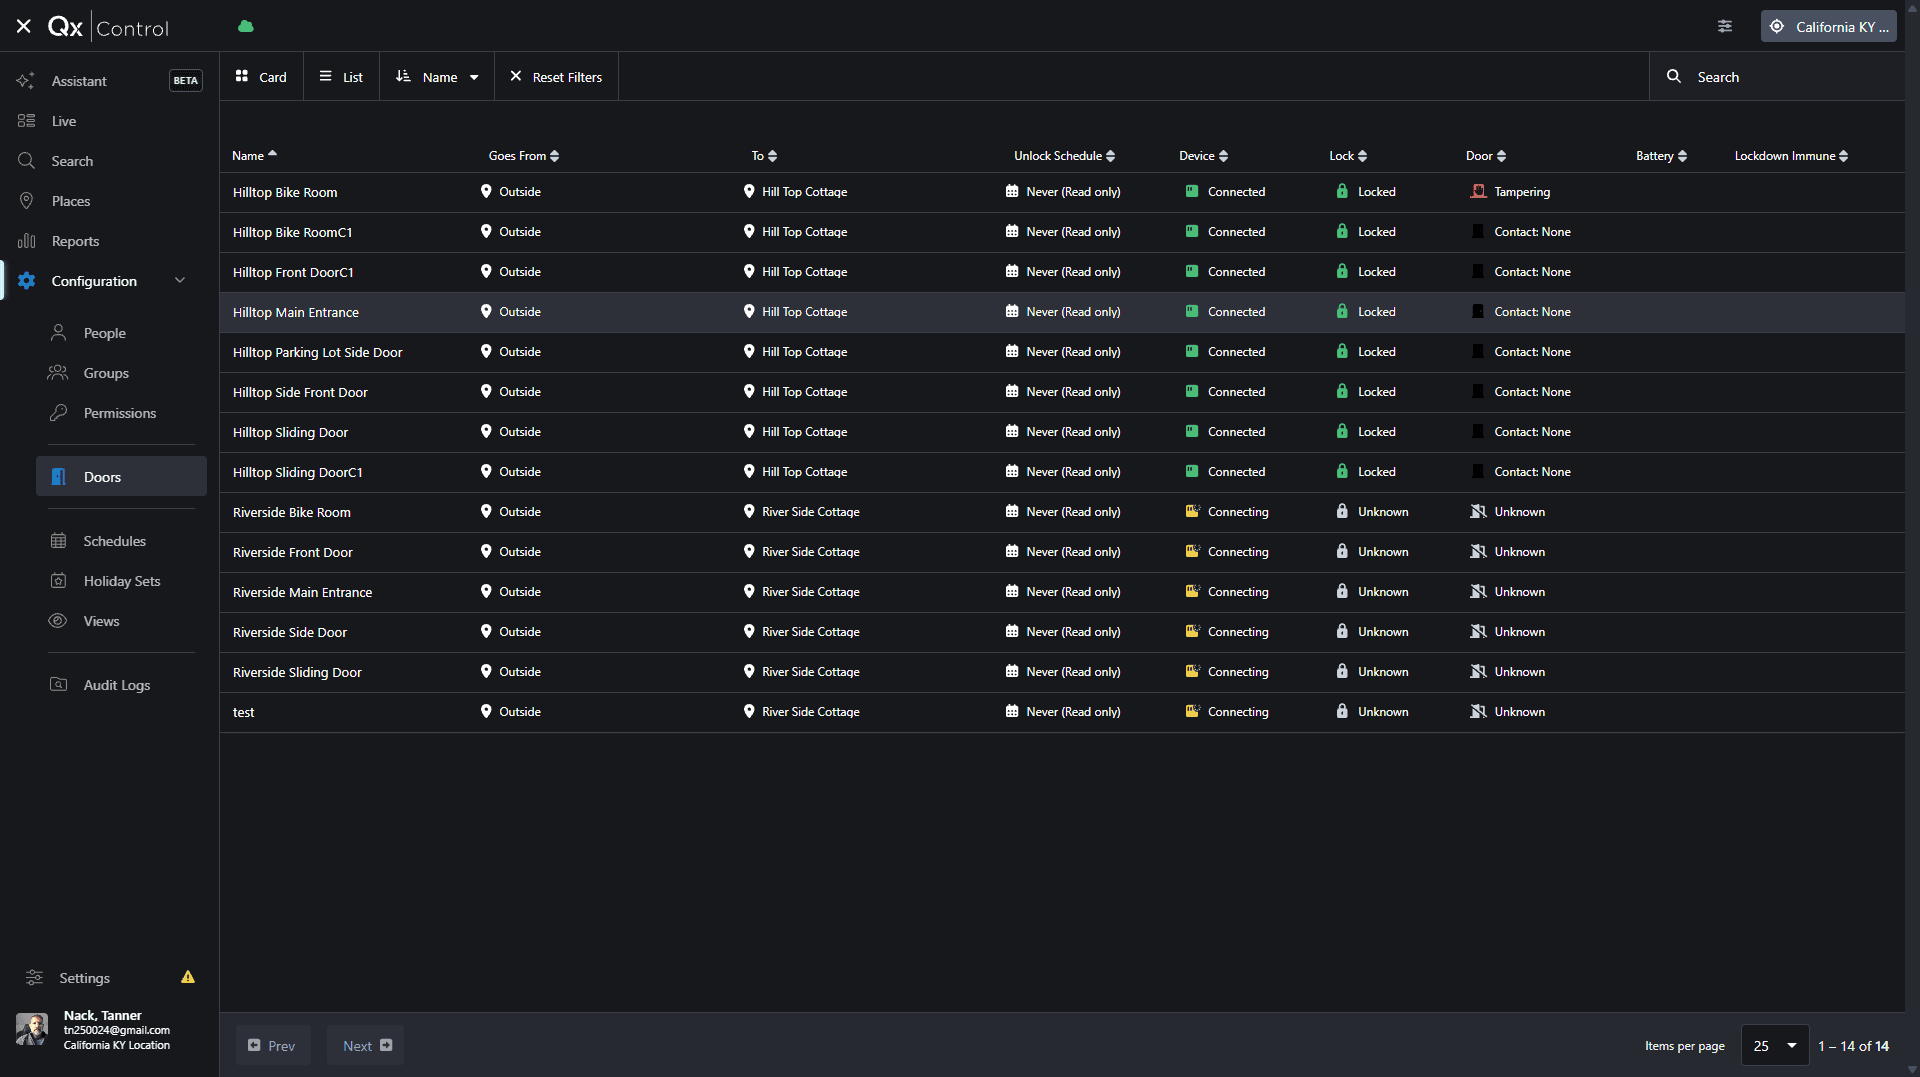Click the Tampering status for Hilltop Bike Room
The image size is (1920, 1077).
click(x=1511, y=192)
